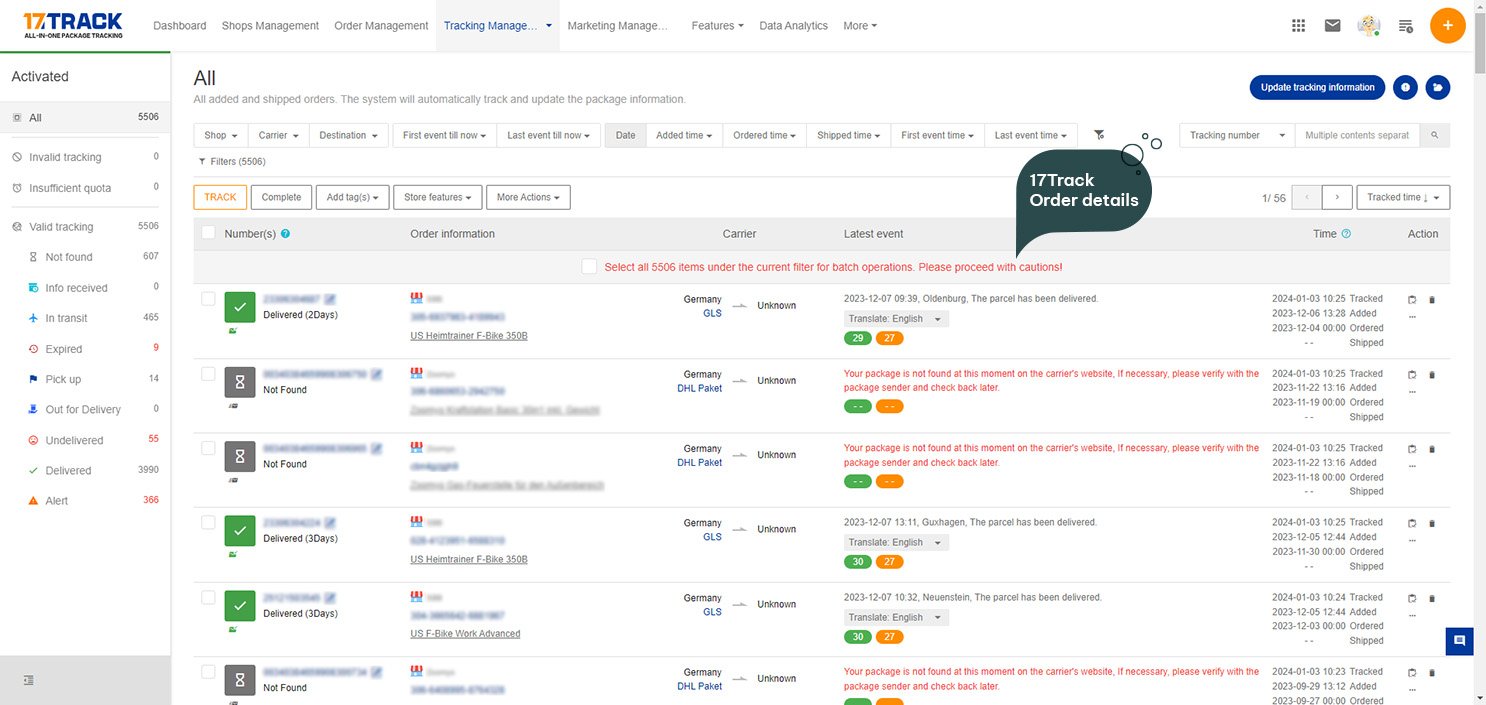Check the 'Select all 5506 items' checkbox

589,267
